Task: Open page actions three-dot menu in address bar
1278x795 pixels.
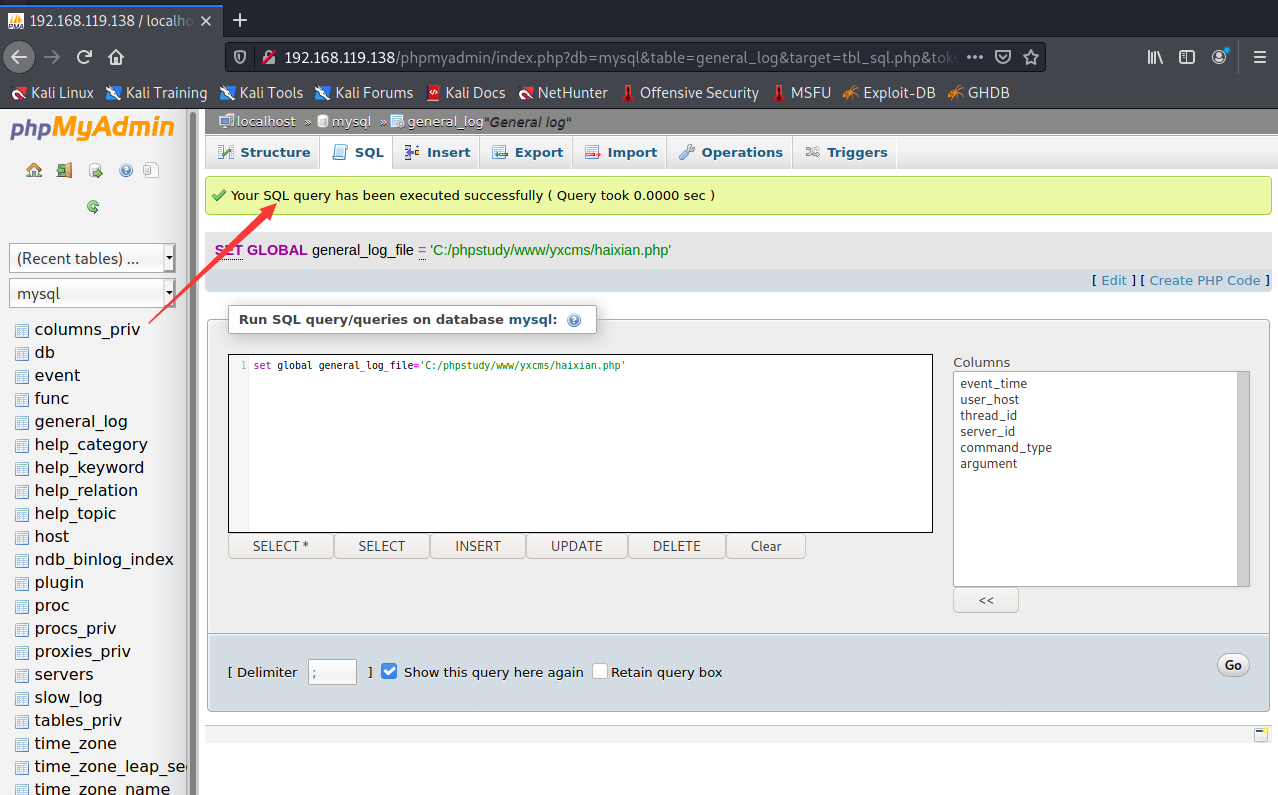Action: 975,57
